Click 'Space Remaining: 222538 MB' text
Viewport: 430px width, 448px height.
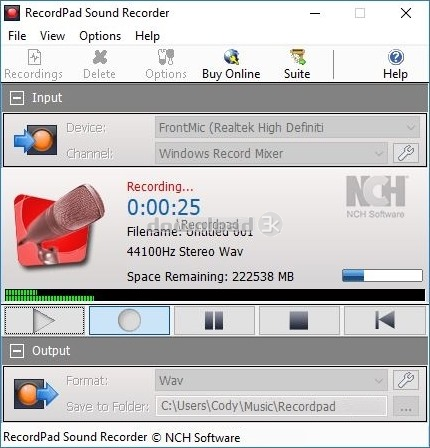[210, 277]
